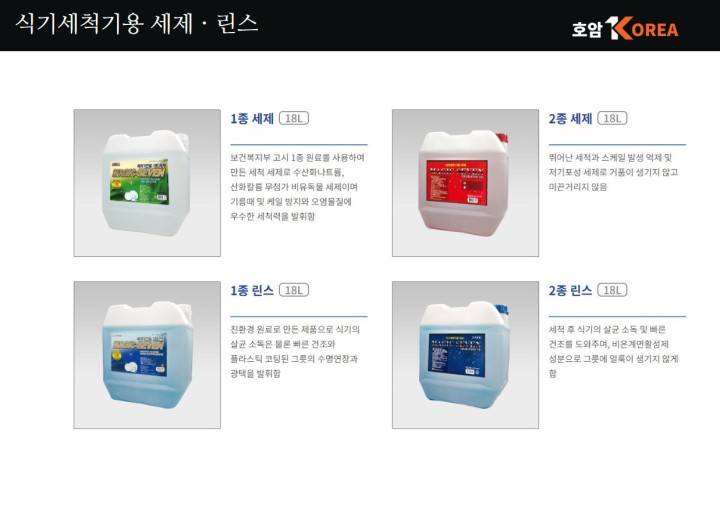Select the 18L badge beside 2종 린스
Screen dimensions: 720x517
612,290
